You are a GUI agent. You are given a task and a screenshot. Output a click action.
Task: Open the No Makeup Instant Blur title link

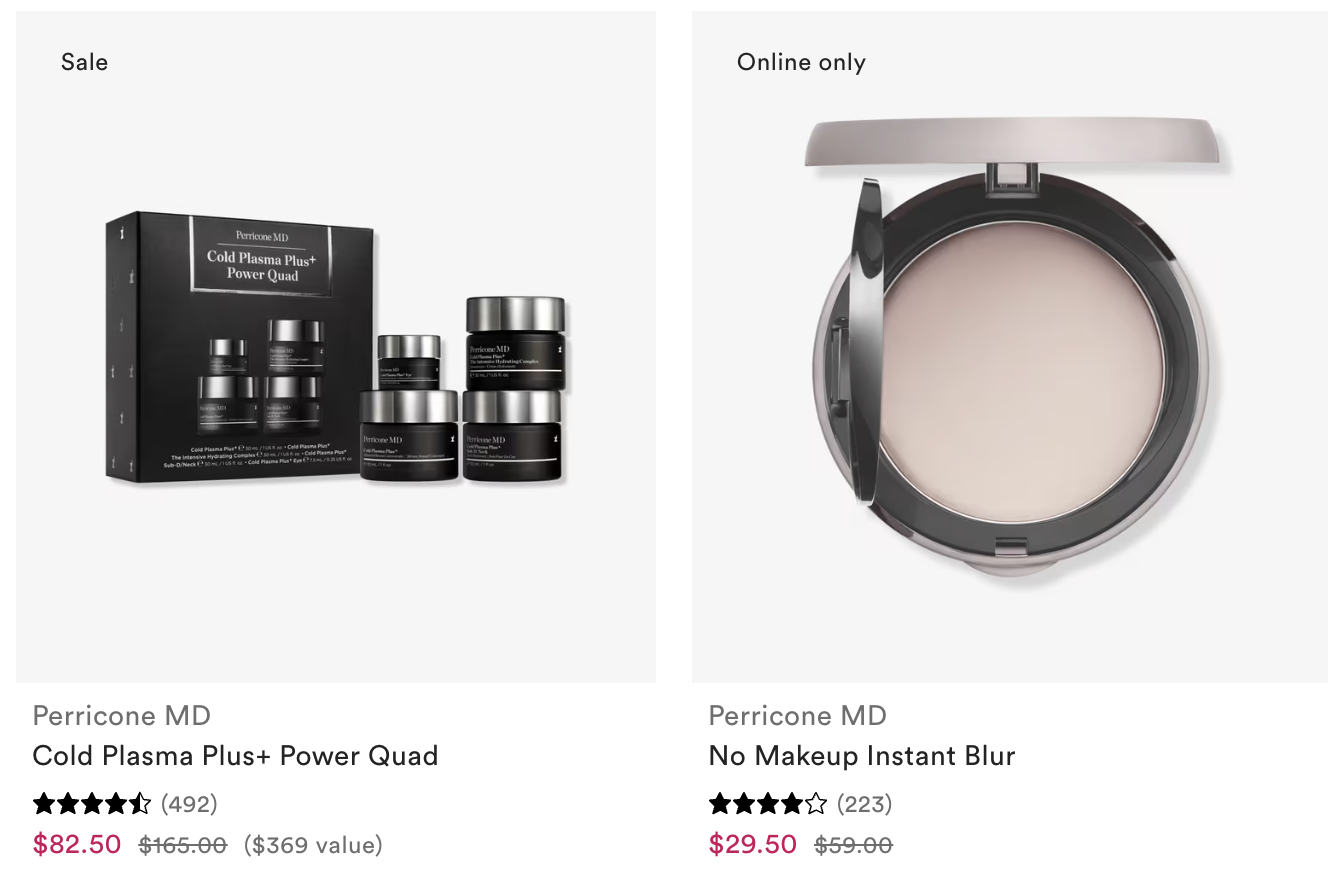tap(862, 755)
